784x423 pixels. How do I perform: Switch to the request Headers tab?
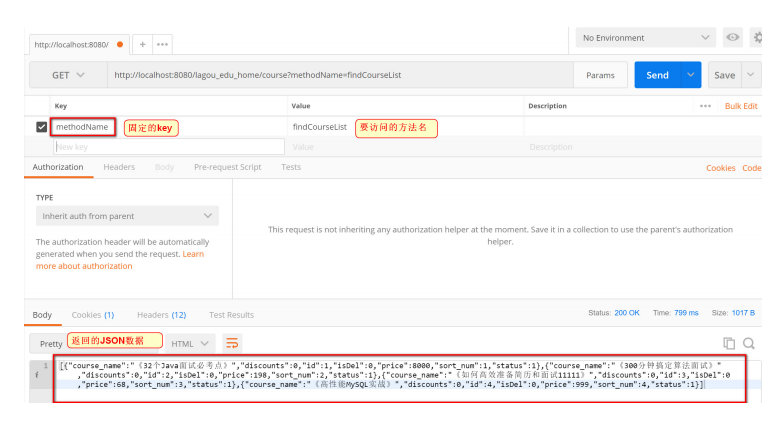tap(119, 167)
